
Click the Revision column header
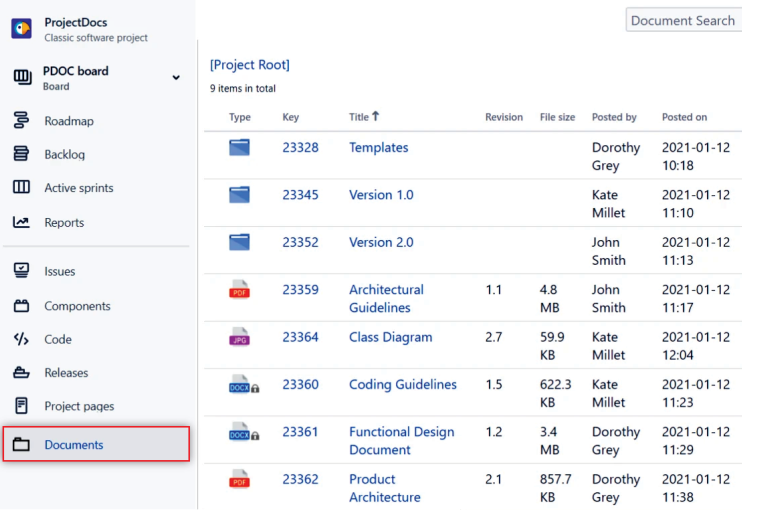[504, 117]
